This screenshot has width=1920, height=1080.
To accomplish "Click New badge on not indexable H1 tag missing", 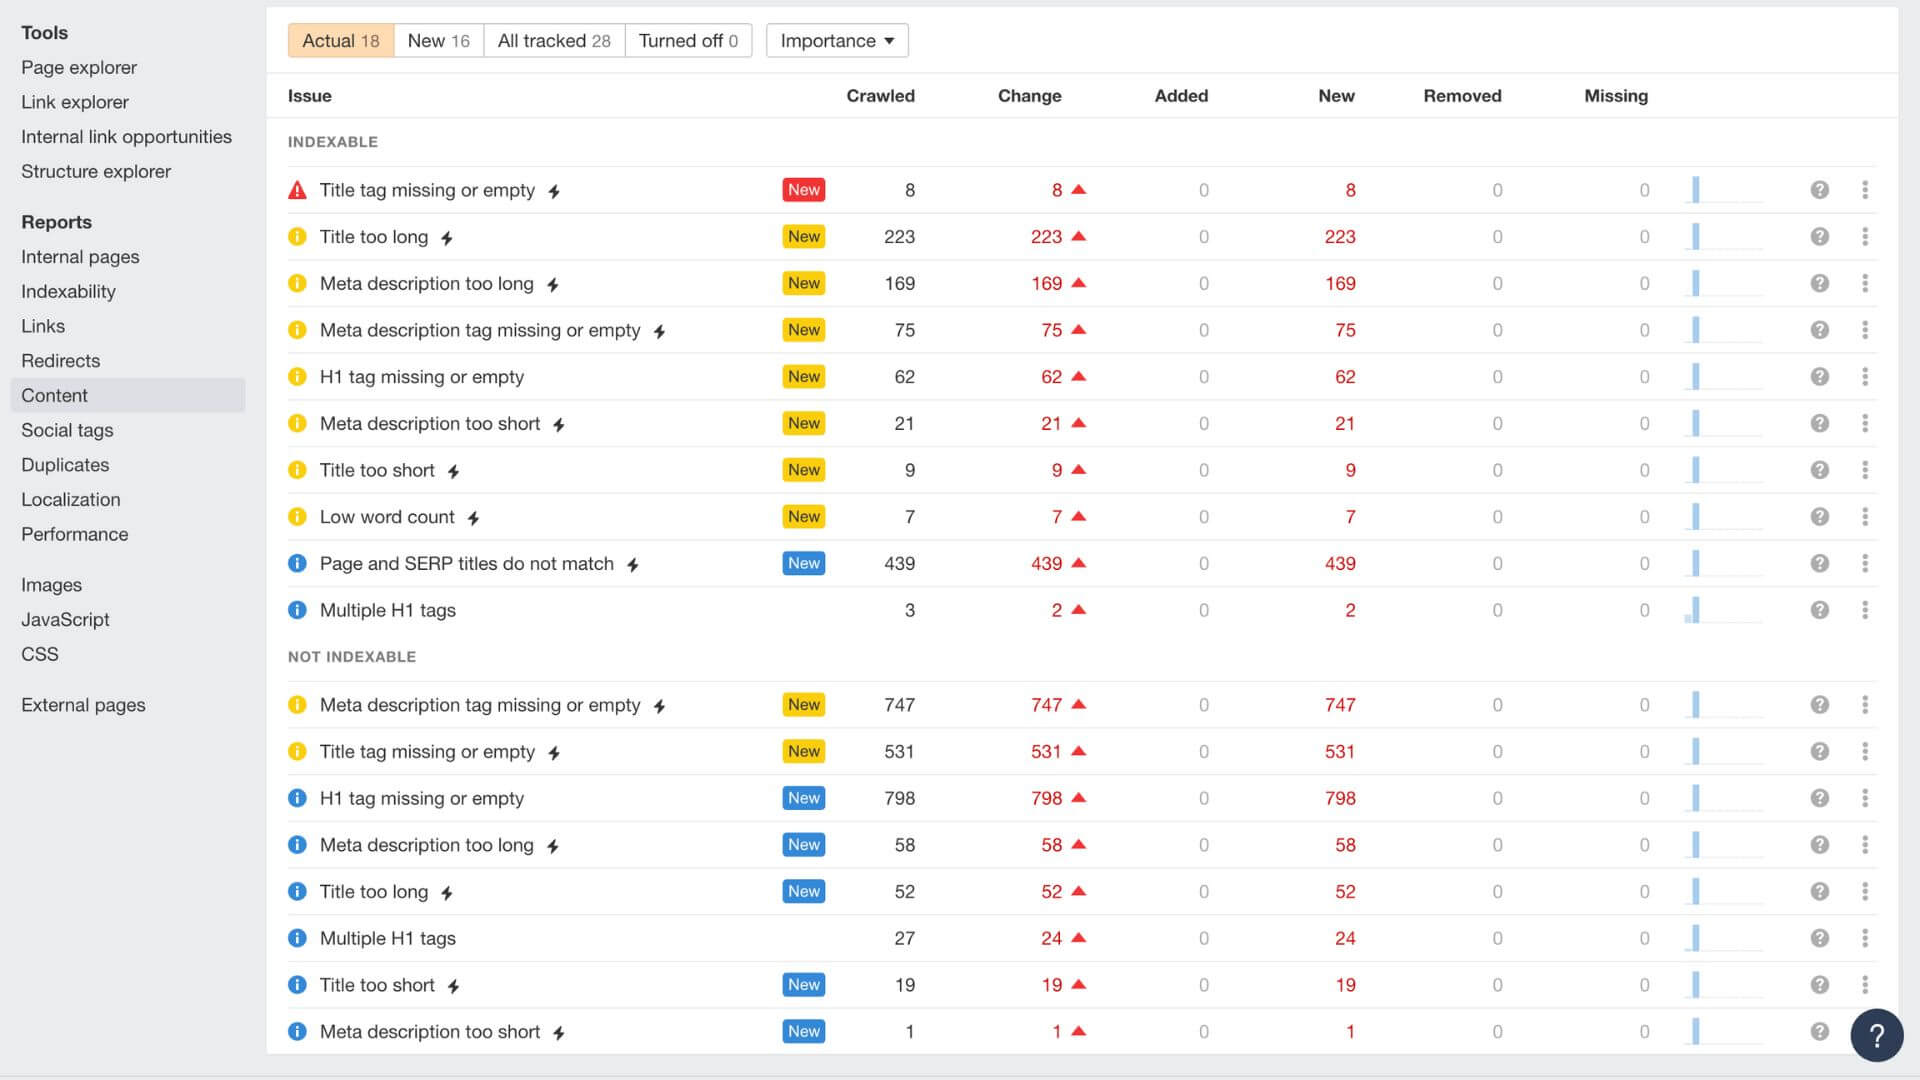I will click(x=804, y=798).
